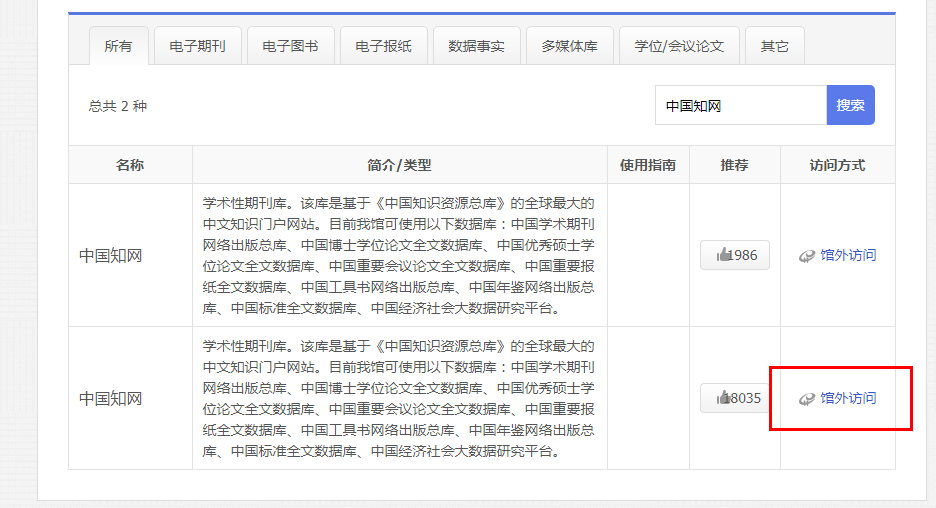
Task: Click 中国知网 name in the 8035-likes row
Action: 110,398
